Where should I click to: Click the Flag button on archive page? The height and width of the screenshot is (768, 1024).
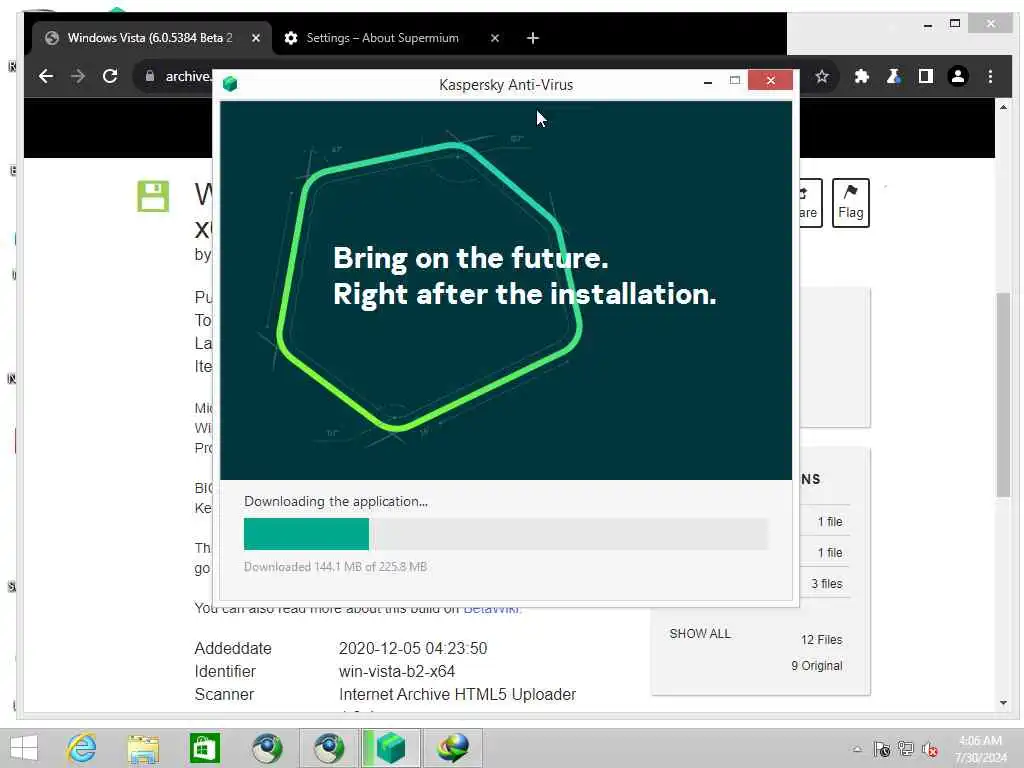[850, 202]
